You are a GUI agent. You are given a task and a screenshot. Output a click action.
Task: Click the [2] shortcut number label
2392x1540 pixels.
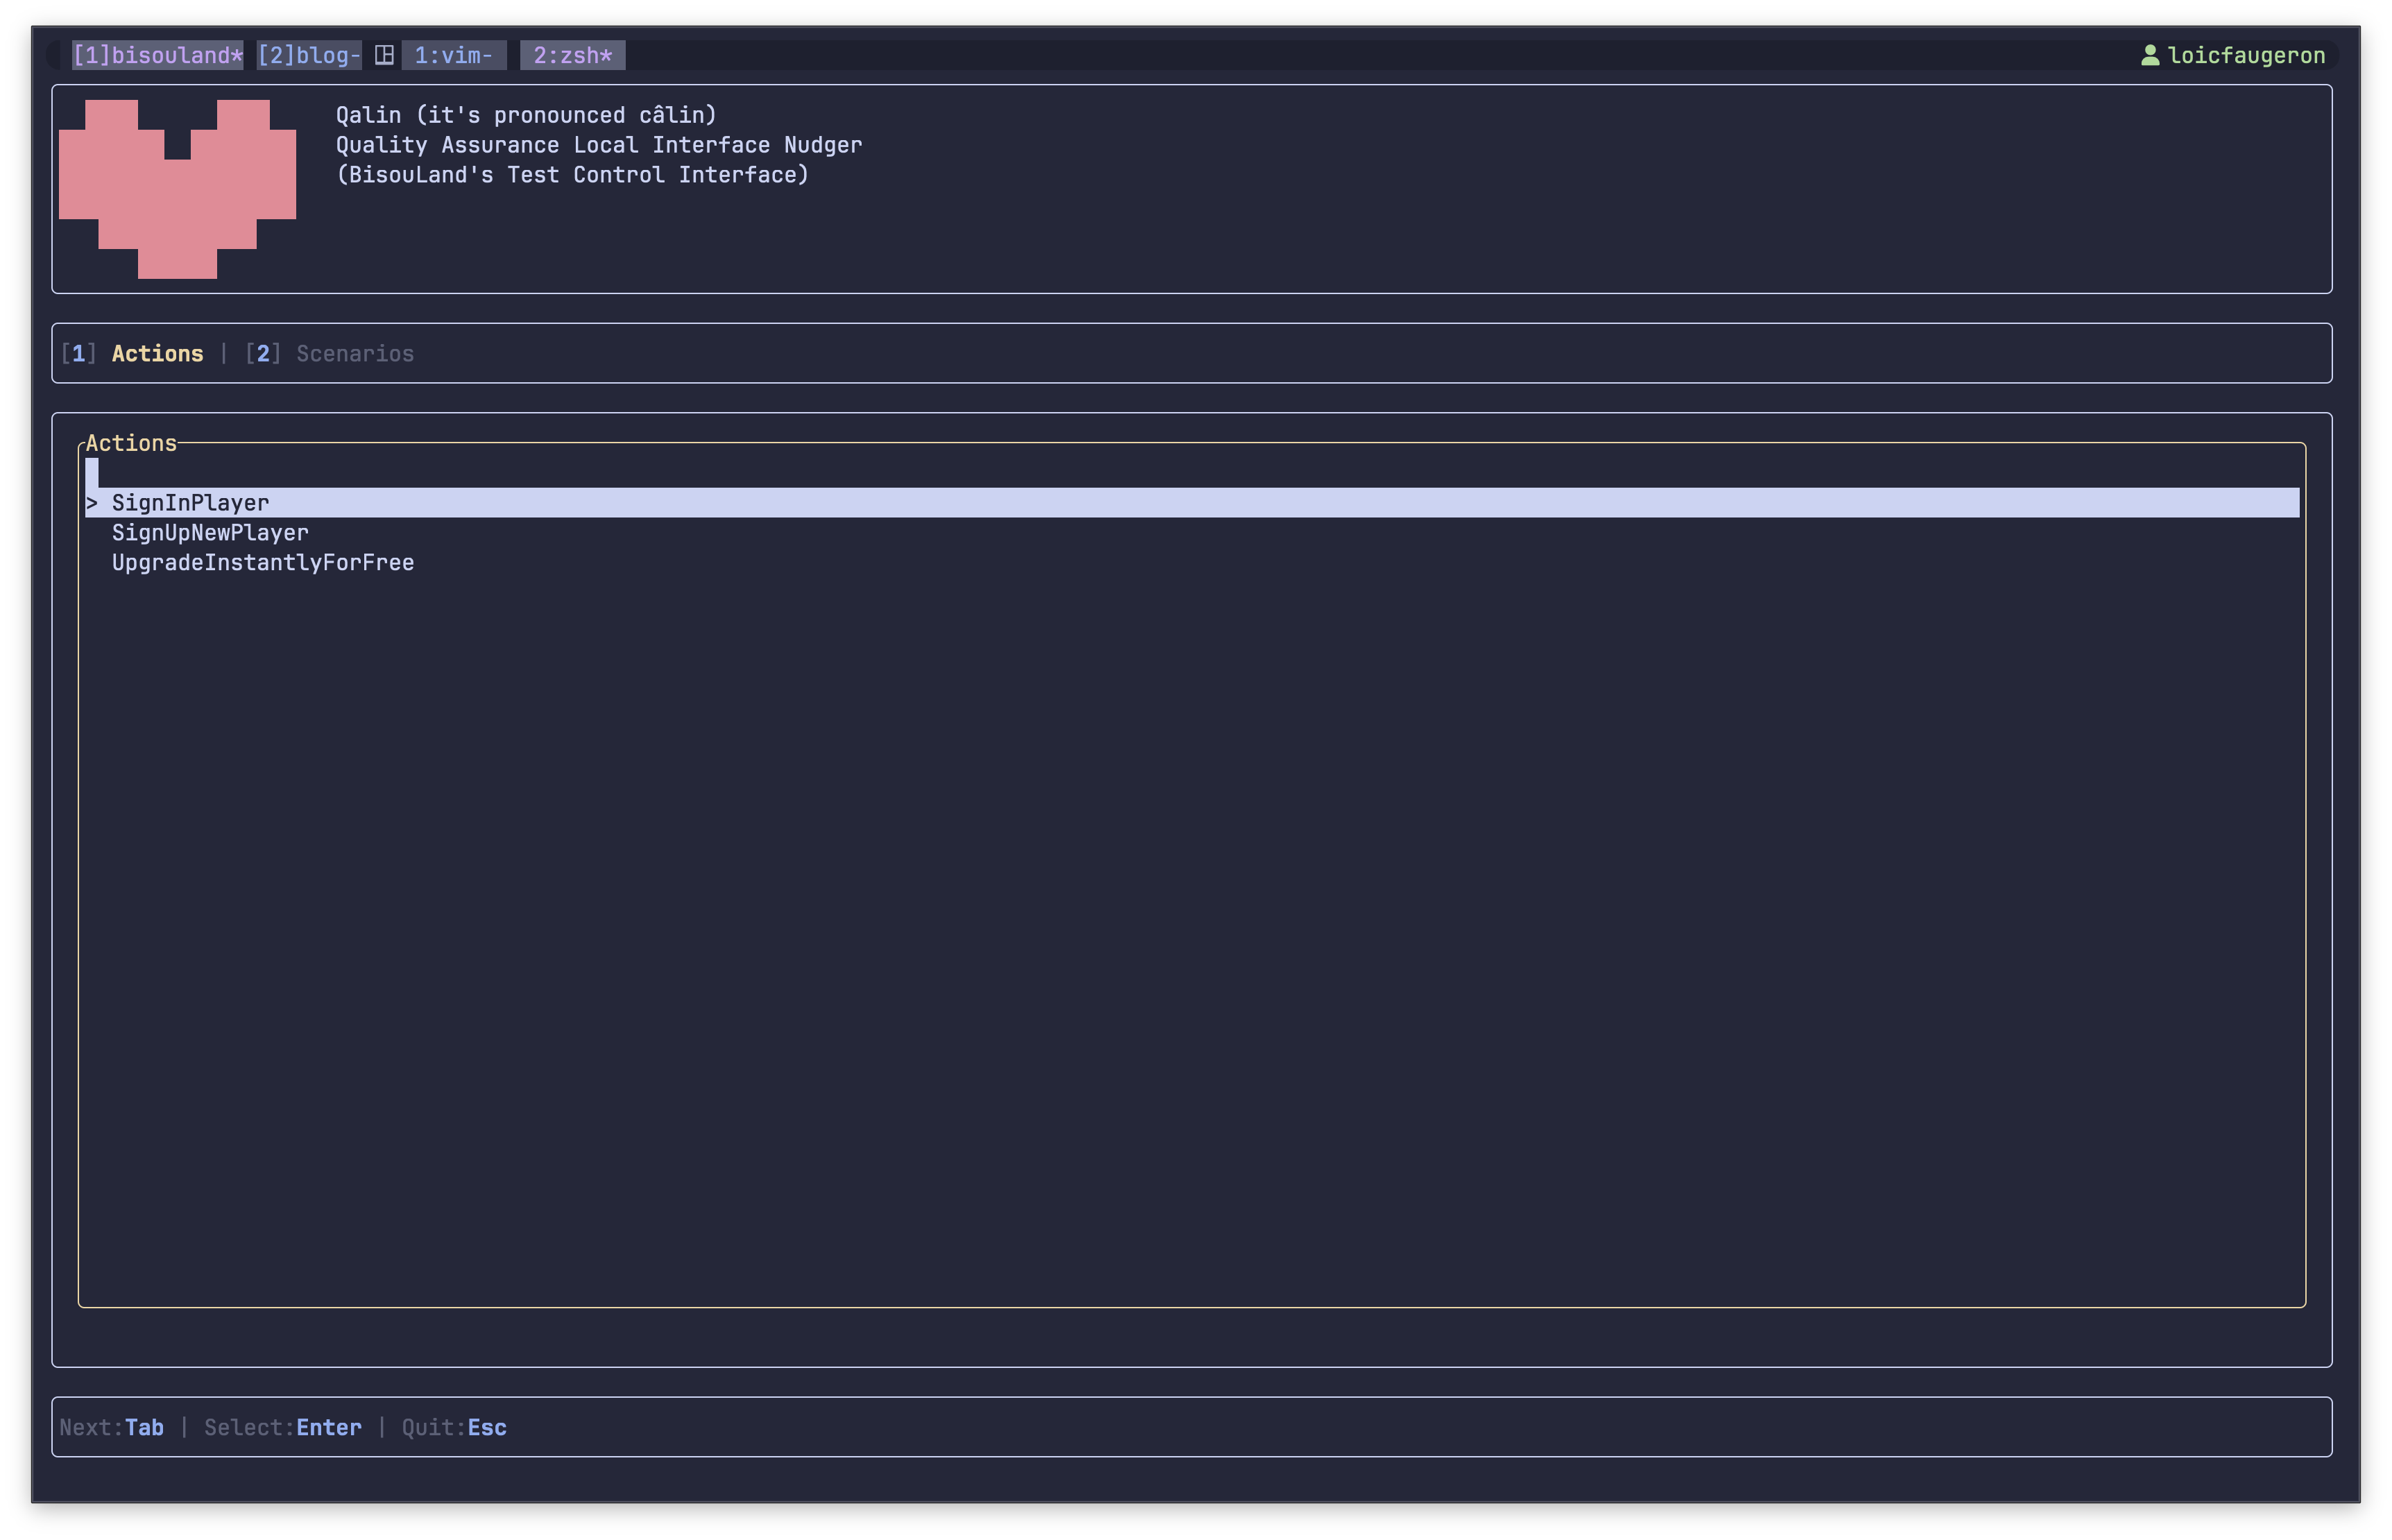(263, 353)
